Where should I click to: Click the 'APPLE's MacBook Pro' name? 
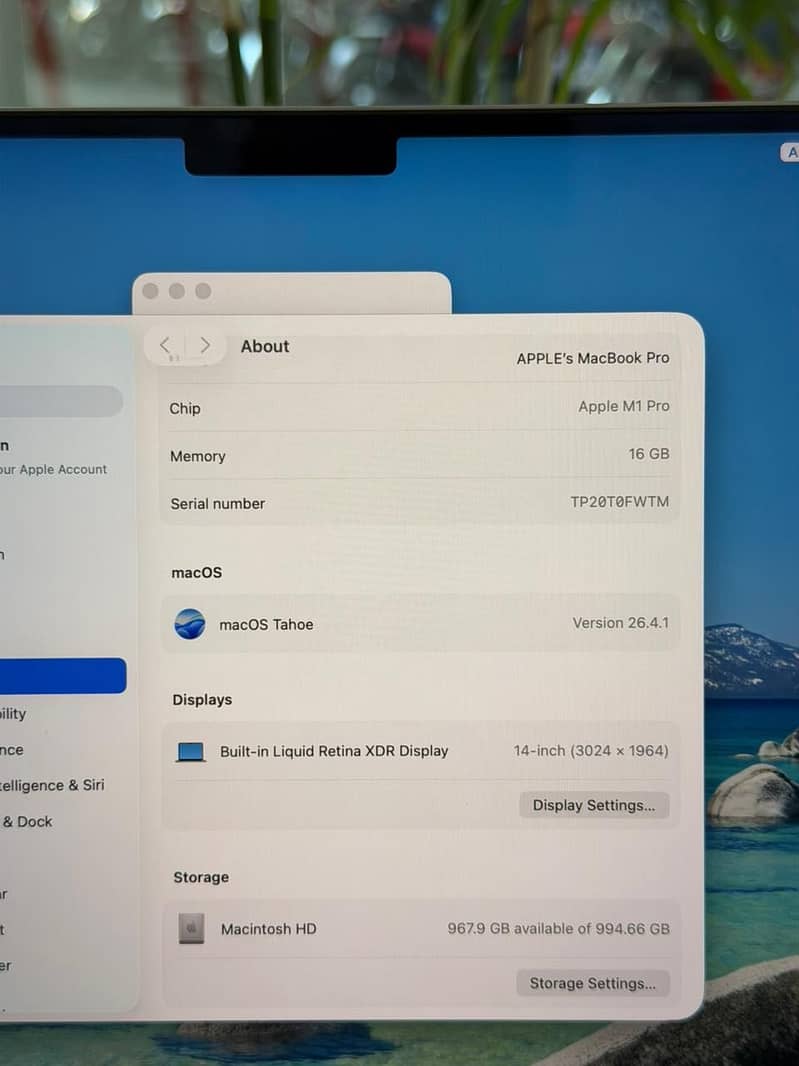pyautogui.click(x=592, y=358)
